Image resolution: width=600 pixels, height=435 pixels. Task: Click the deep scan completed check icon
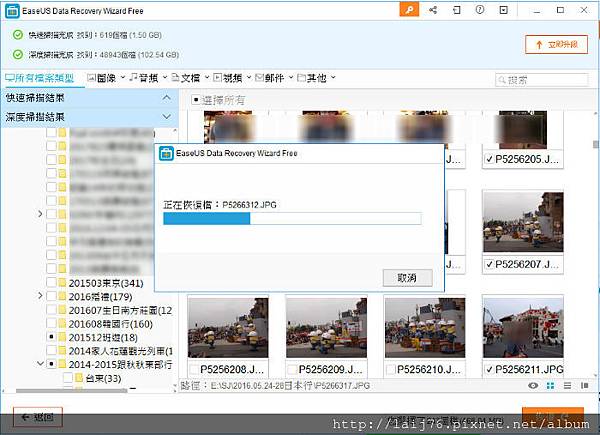[18, 54]
